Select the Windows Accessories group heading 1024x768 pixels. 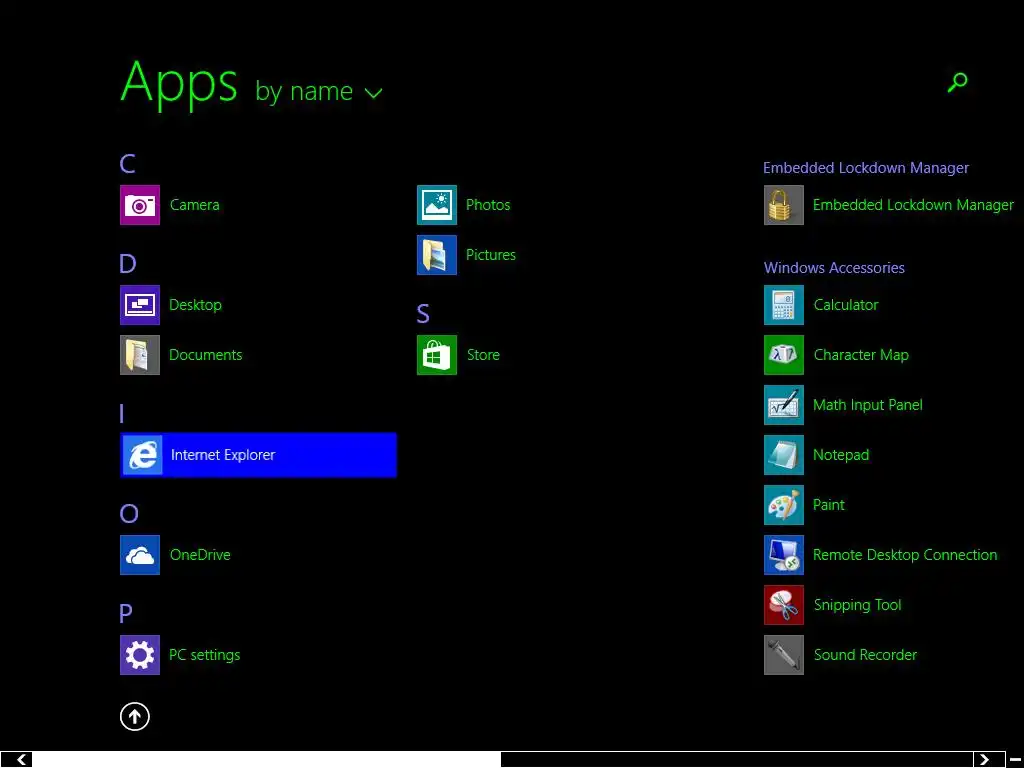click(x=834, y=268)
